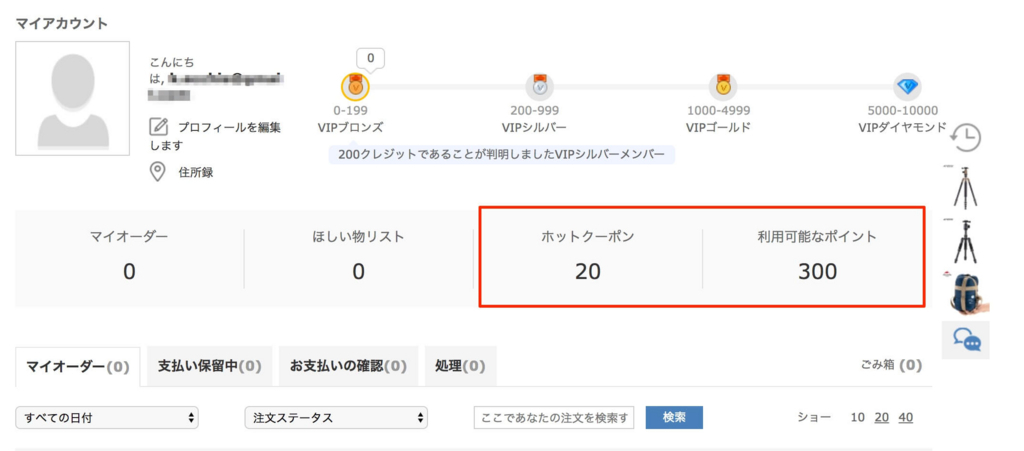Open the 処理 tab
Image resolution: width=1024 pixels, height=451 pixels.
[460, 367]
